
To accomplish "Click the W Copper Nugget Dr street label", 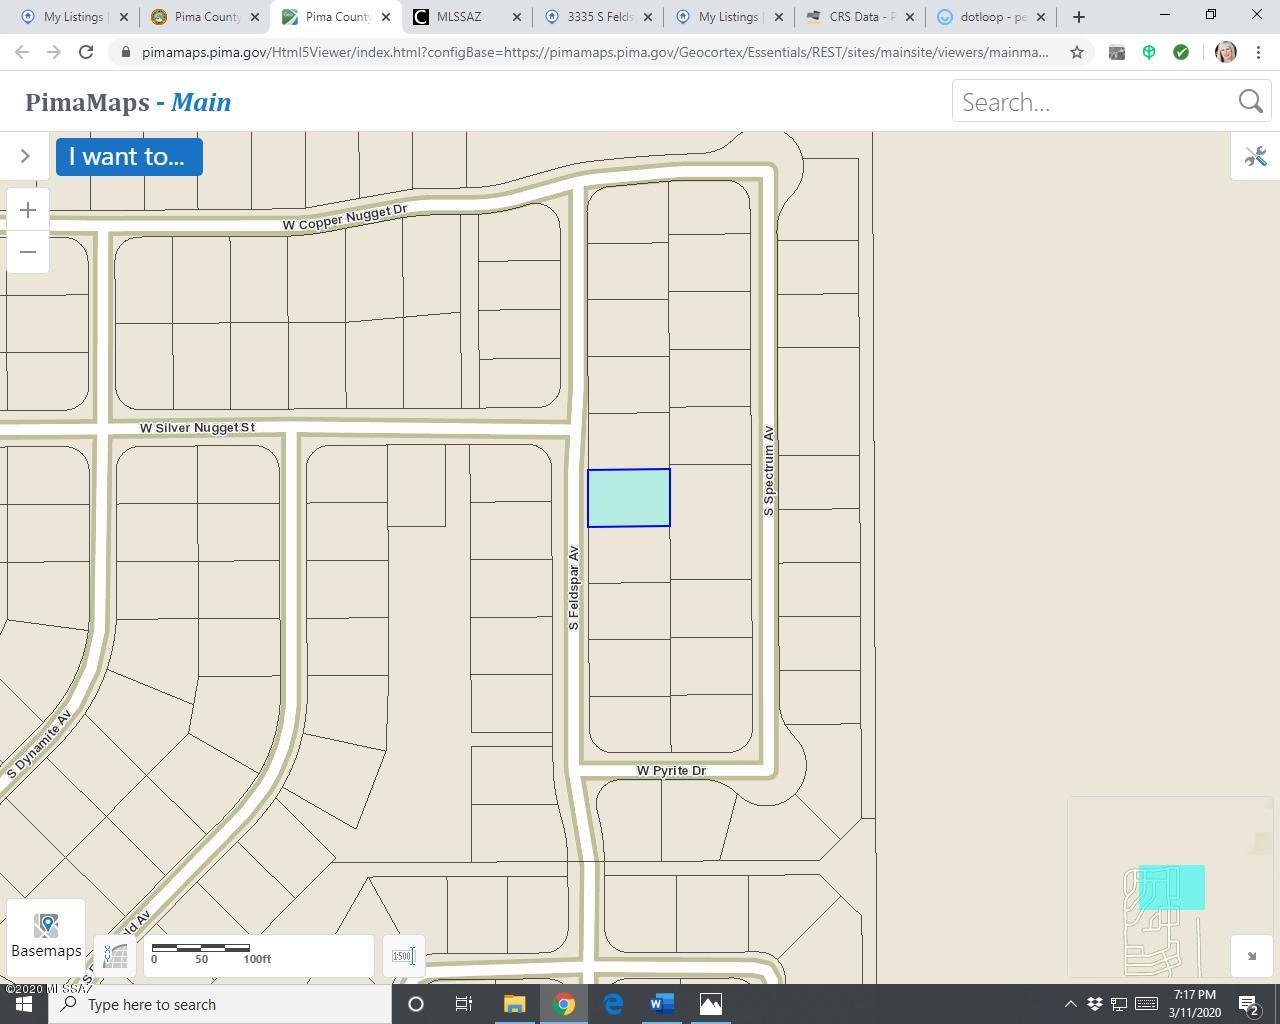I will pos(345,217).
